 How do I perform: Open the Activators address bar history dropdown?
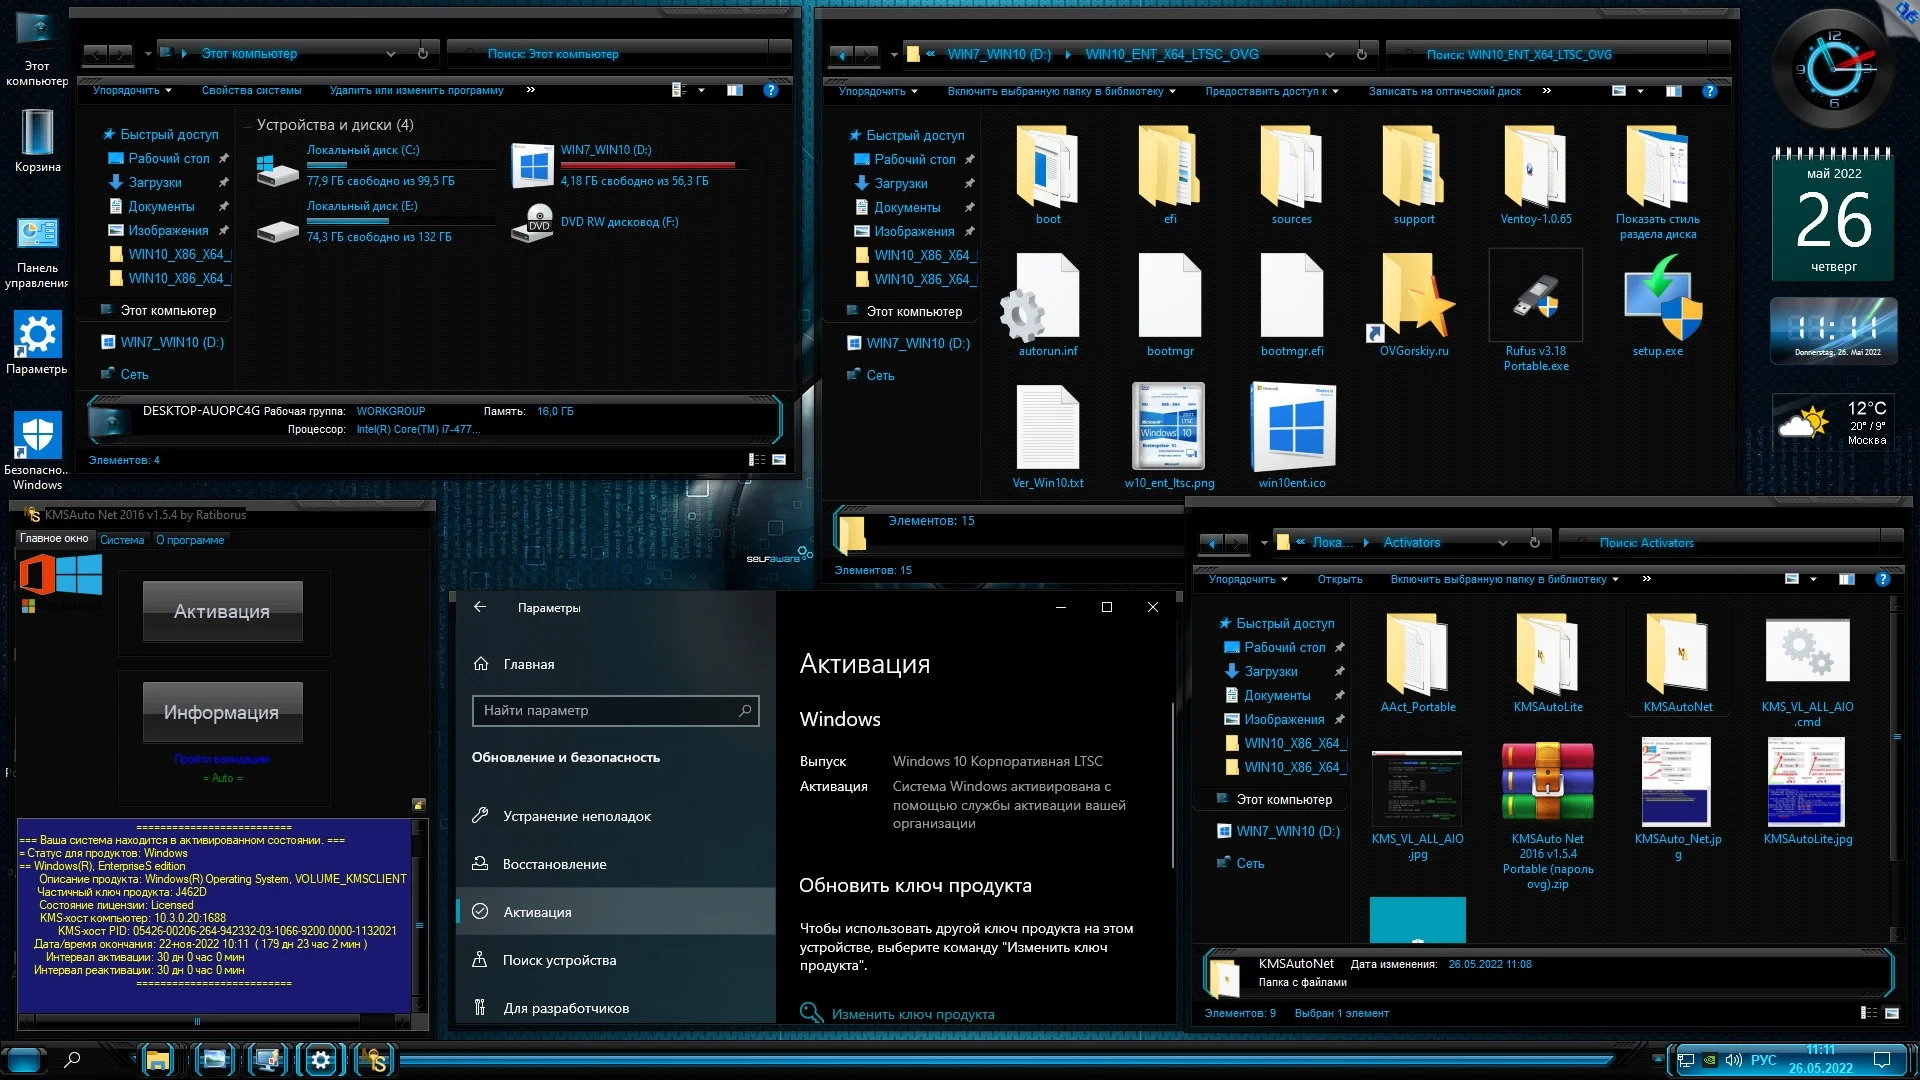(1502, 543)
